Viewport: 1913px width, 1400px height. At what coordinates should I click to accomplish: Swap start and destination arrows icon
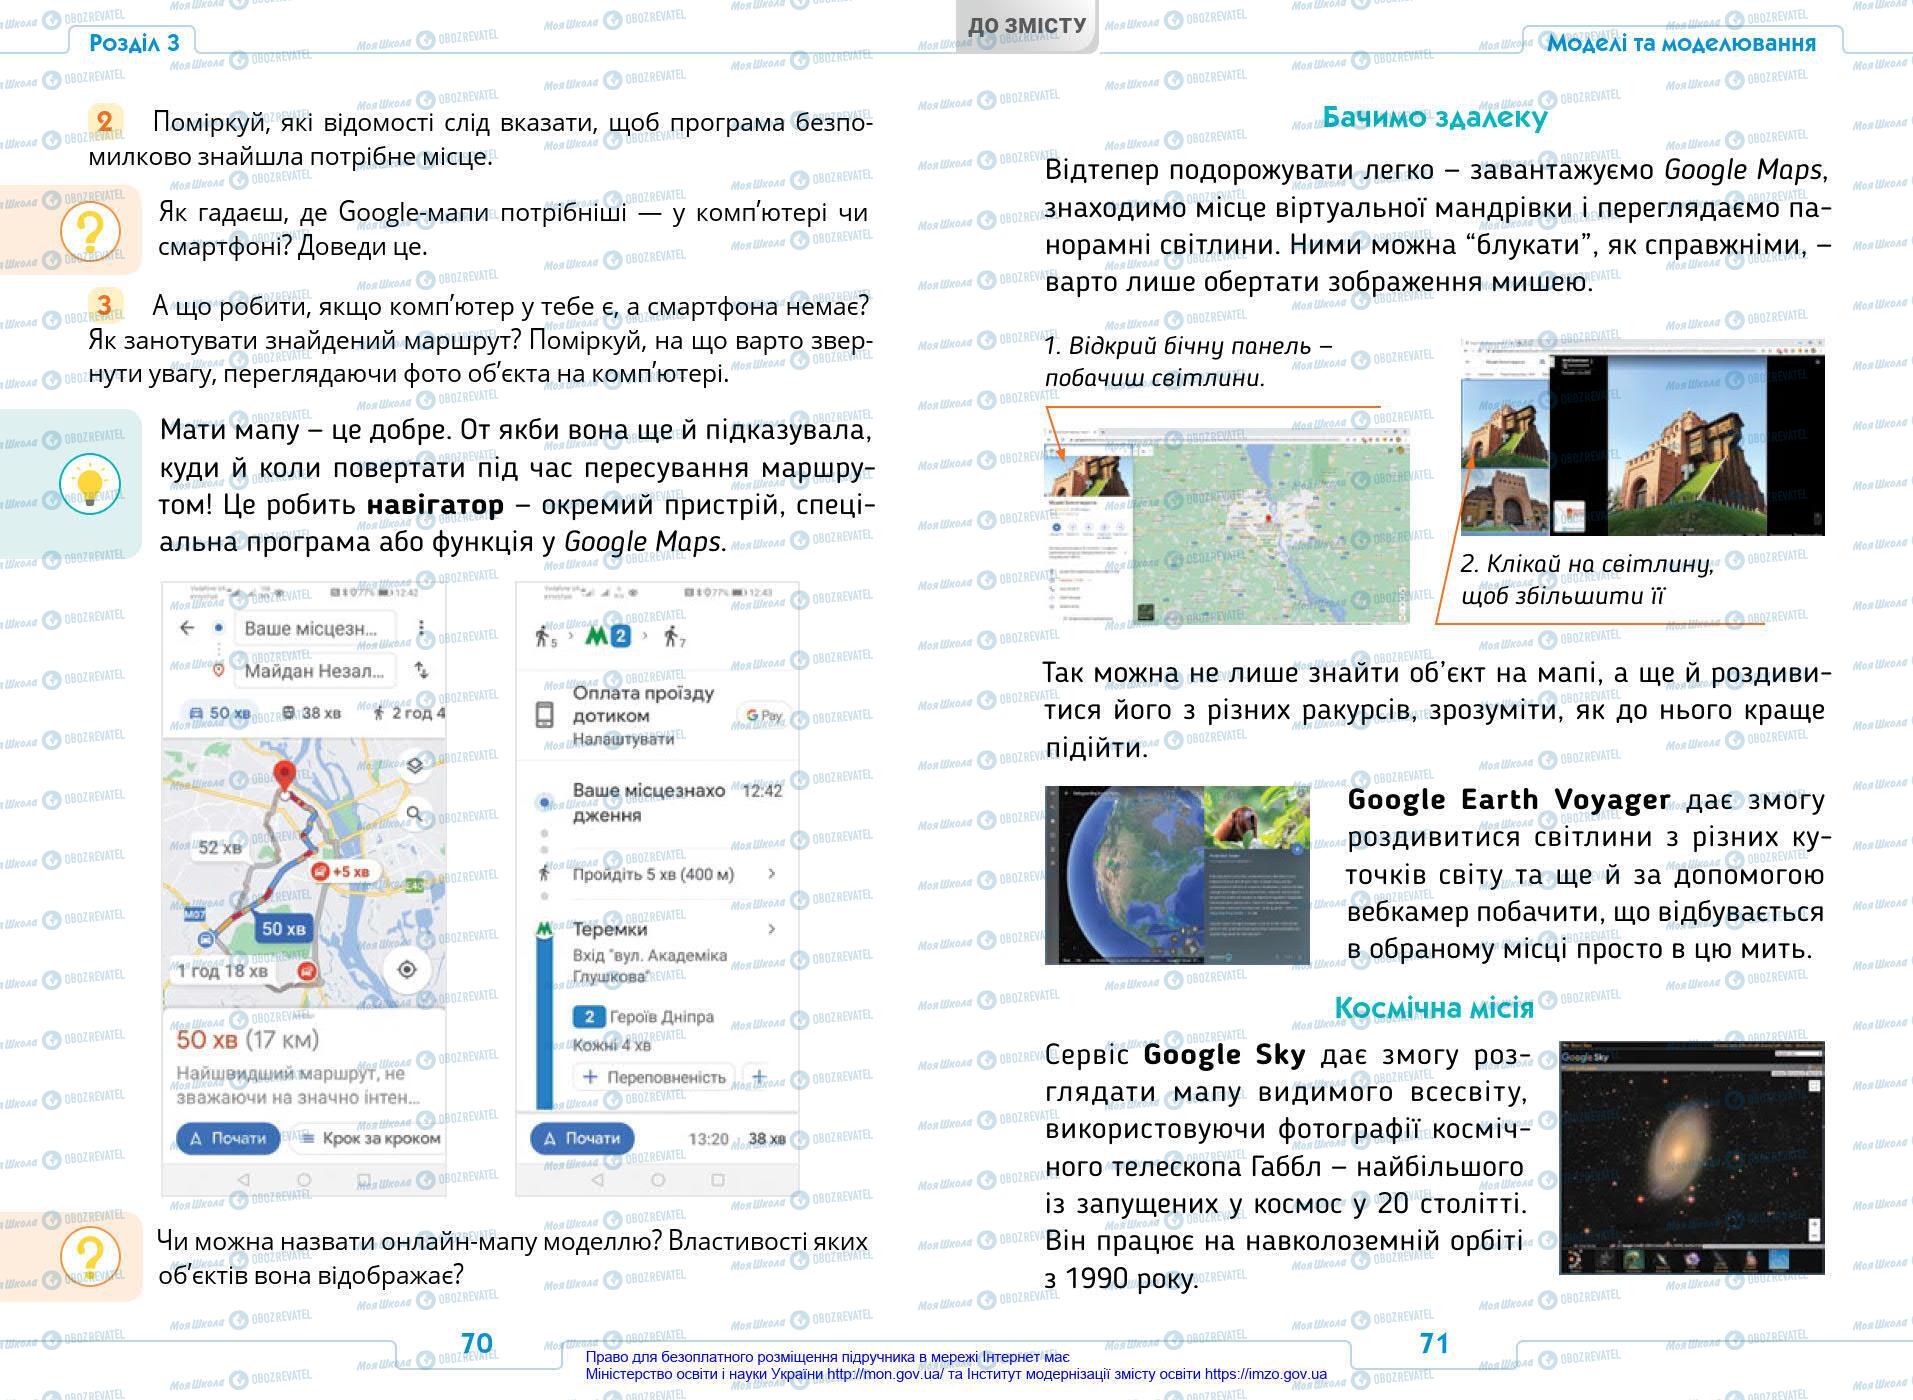[422, 670]
